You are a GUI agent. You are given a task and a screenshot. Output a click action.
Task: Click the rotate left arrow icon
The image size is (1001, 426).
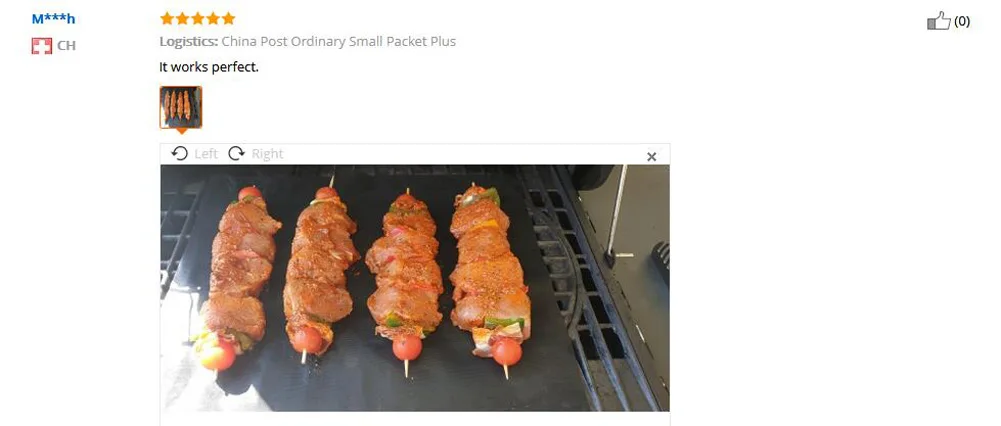pyautogui.click(x=180, y=153)
